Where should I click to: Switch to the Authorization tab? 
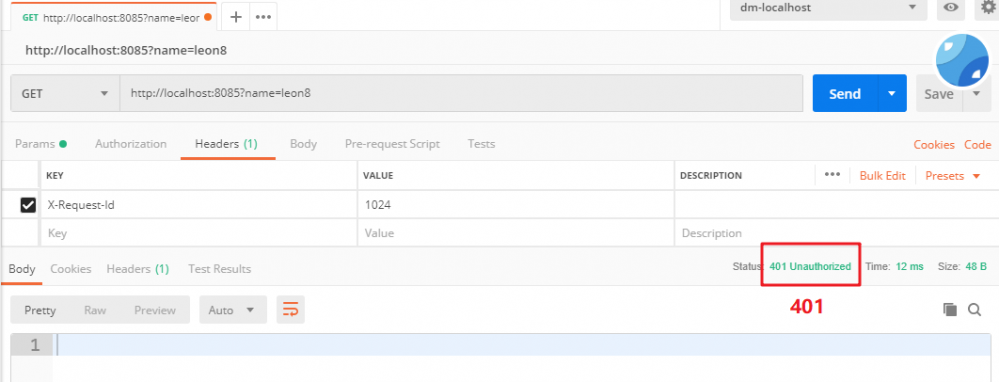[131, 144]
